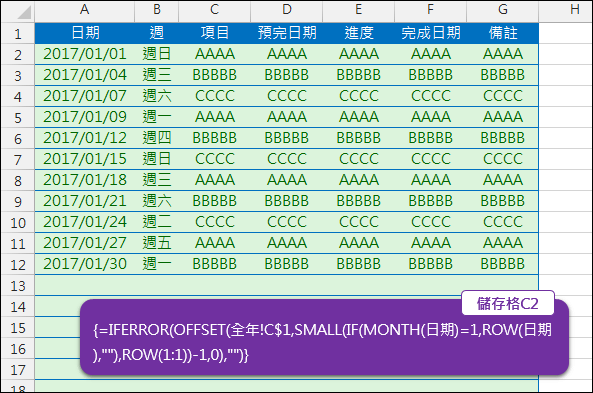The image size is (593, 393).
Task: Click the 儲存格C2 callout label
Action: 508,303
